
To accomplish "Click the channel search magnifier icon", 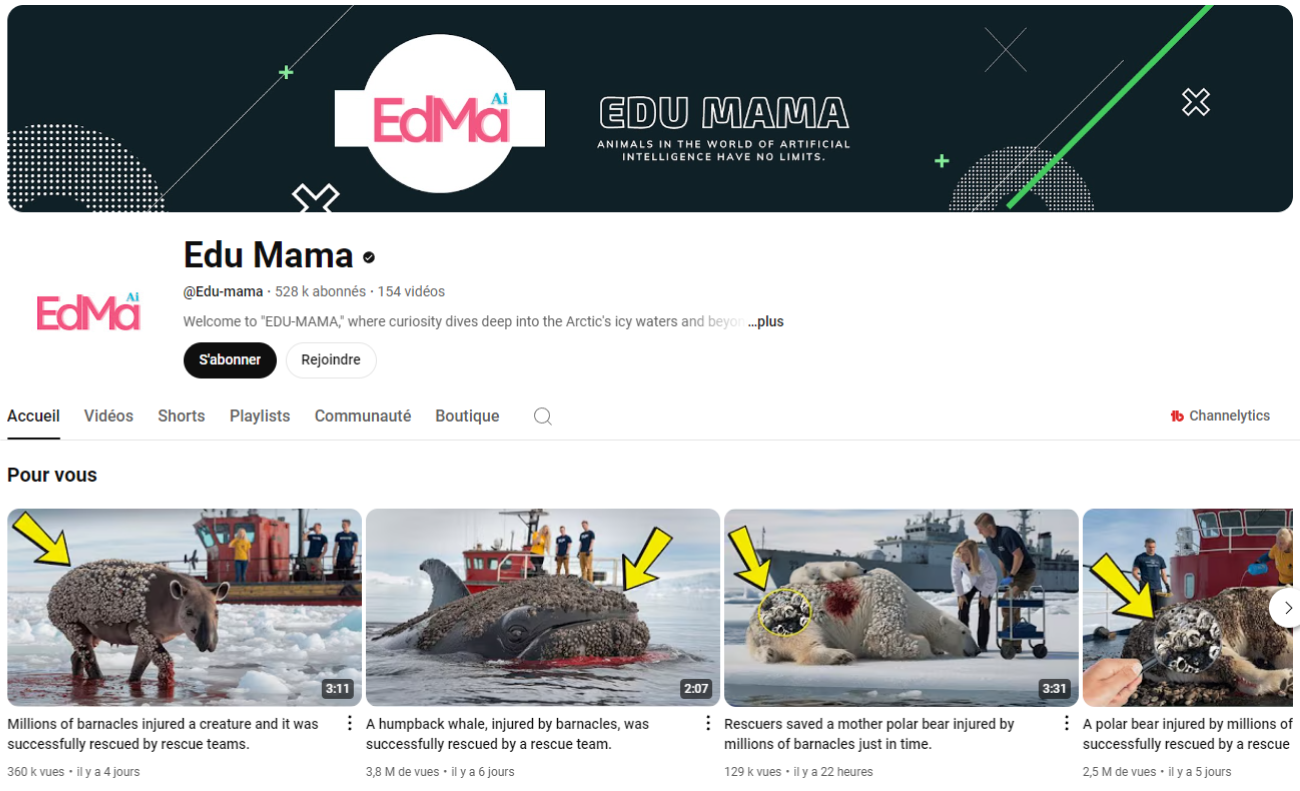I will [542, 416].
